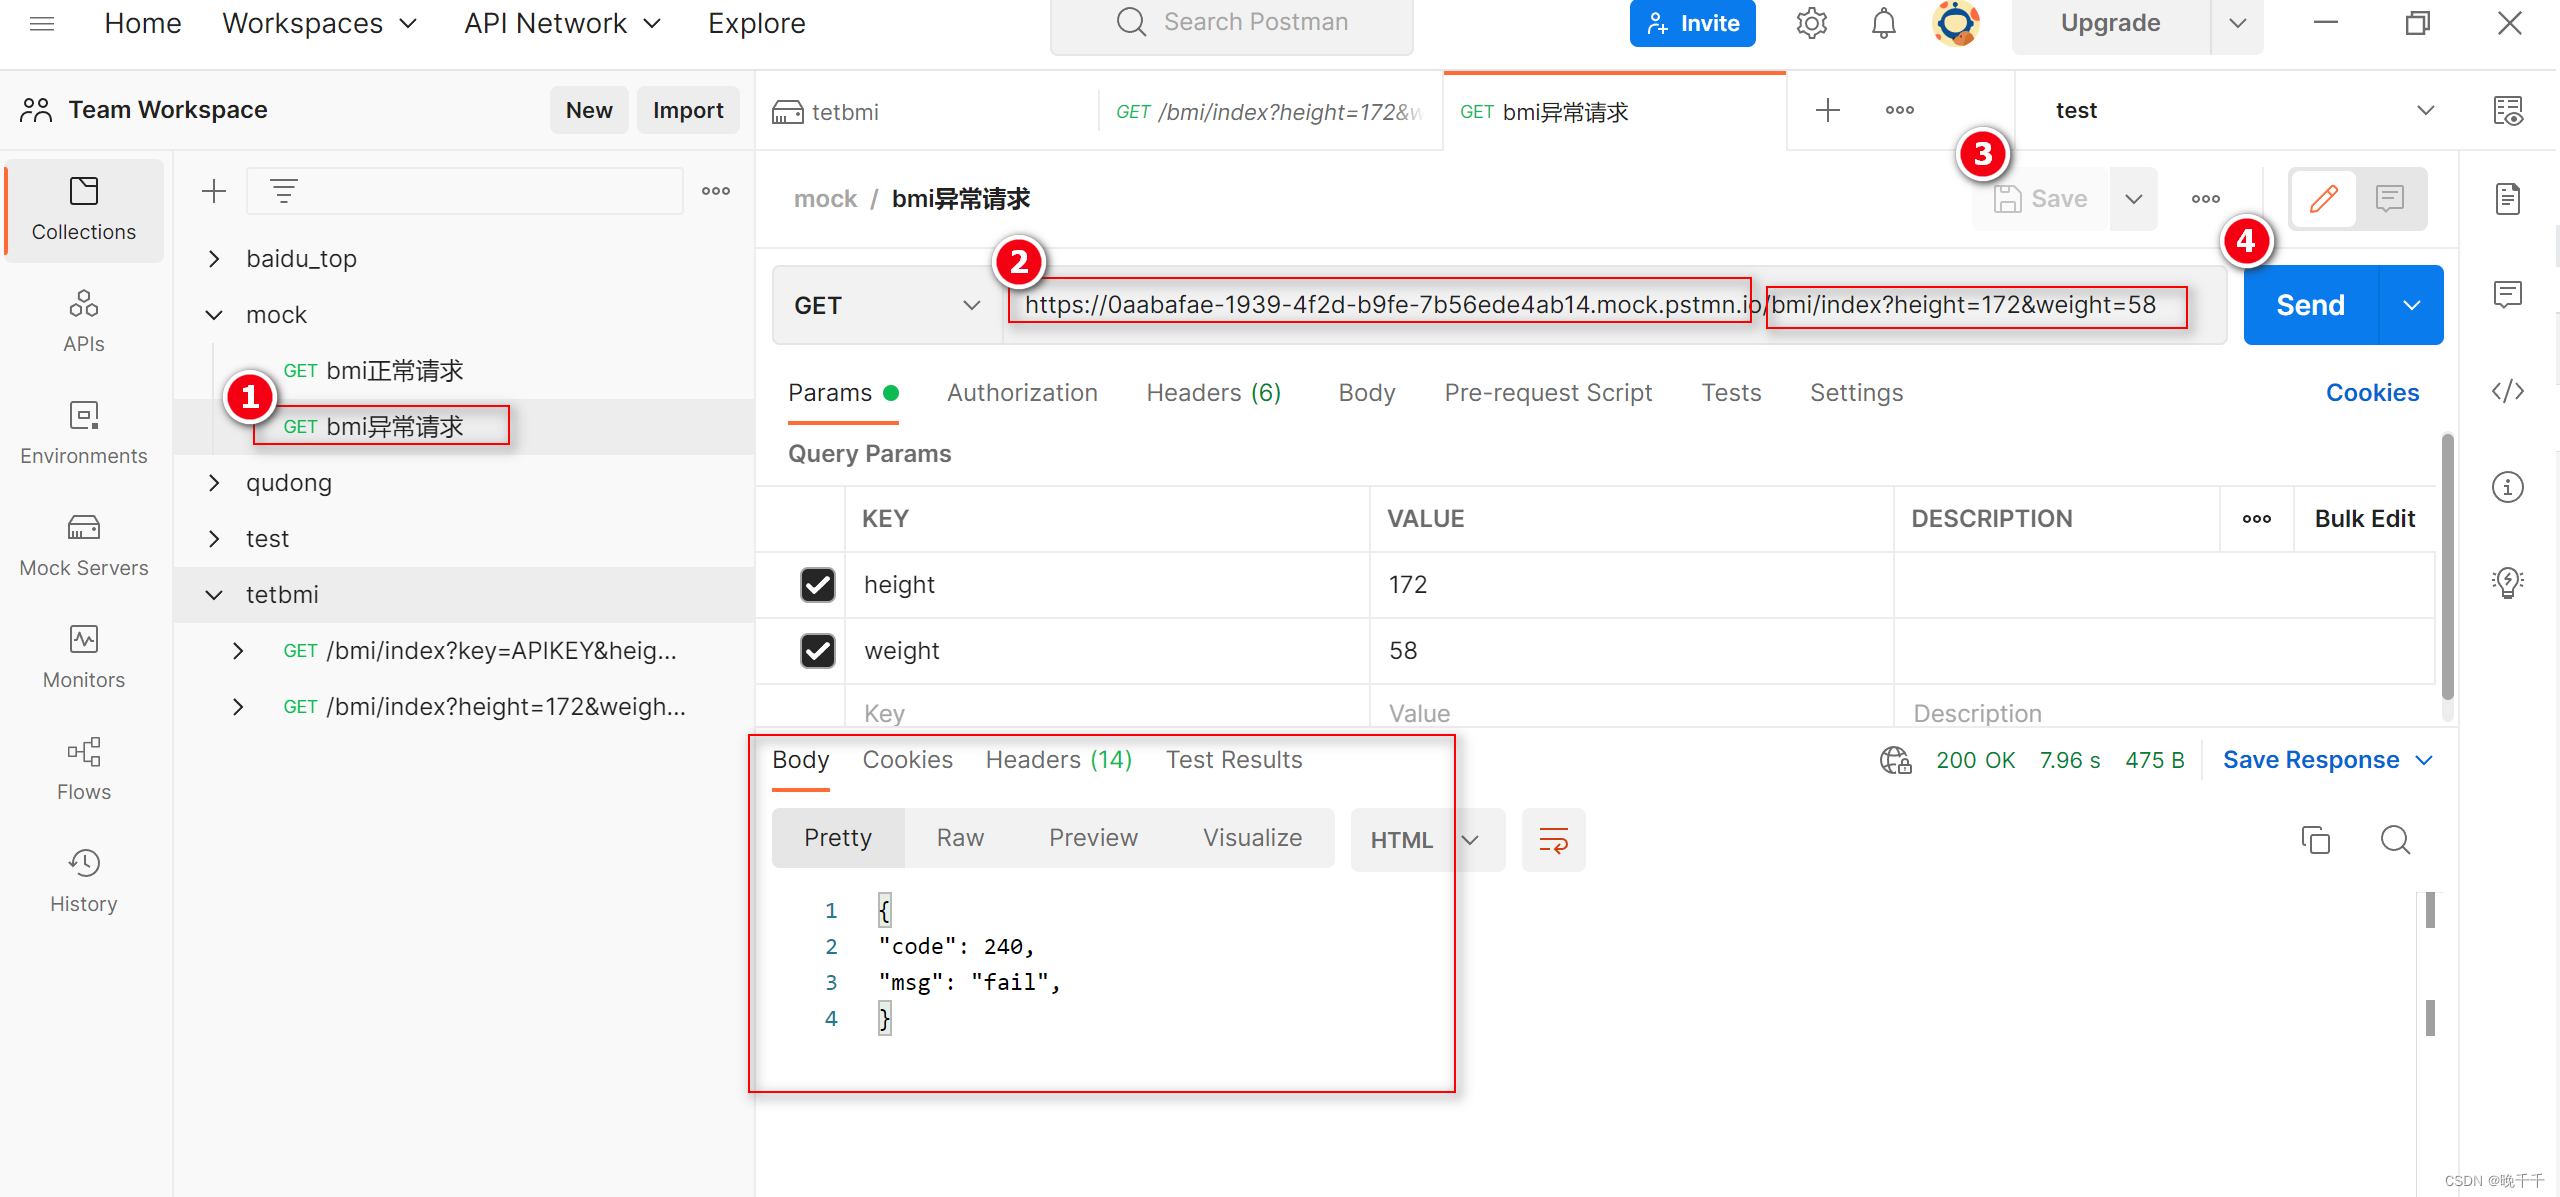The image size is (2560, 1197).
Task: Open the network information globe icon
Action: click(1895, 760)
